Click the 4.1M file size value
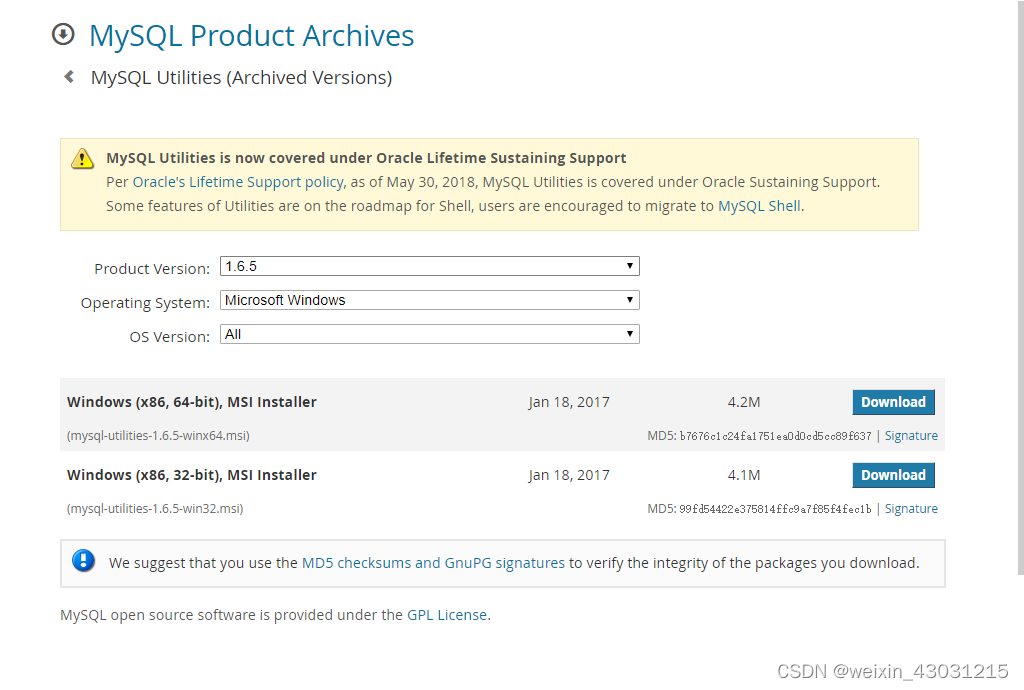The height and width of the screenshot is (690, 1024). pos(744,475)
